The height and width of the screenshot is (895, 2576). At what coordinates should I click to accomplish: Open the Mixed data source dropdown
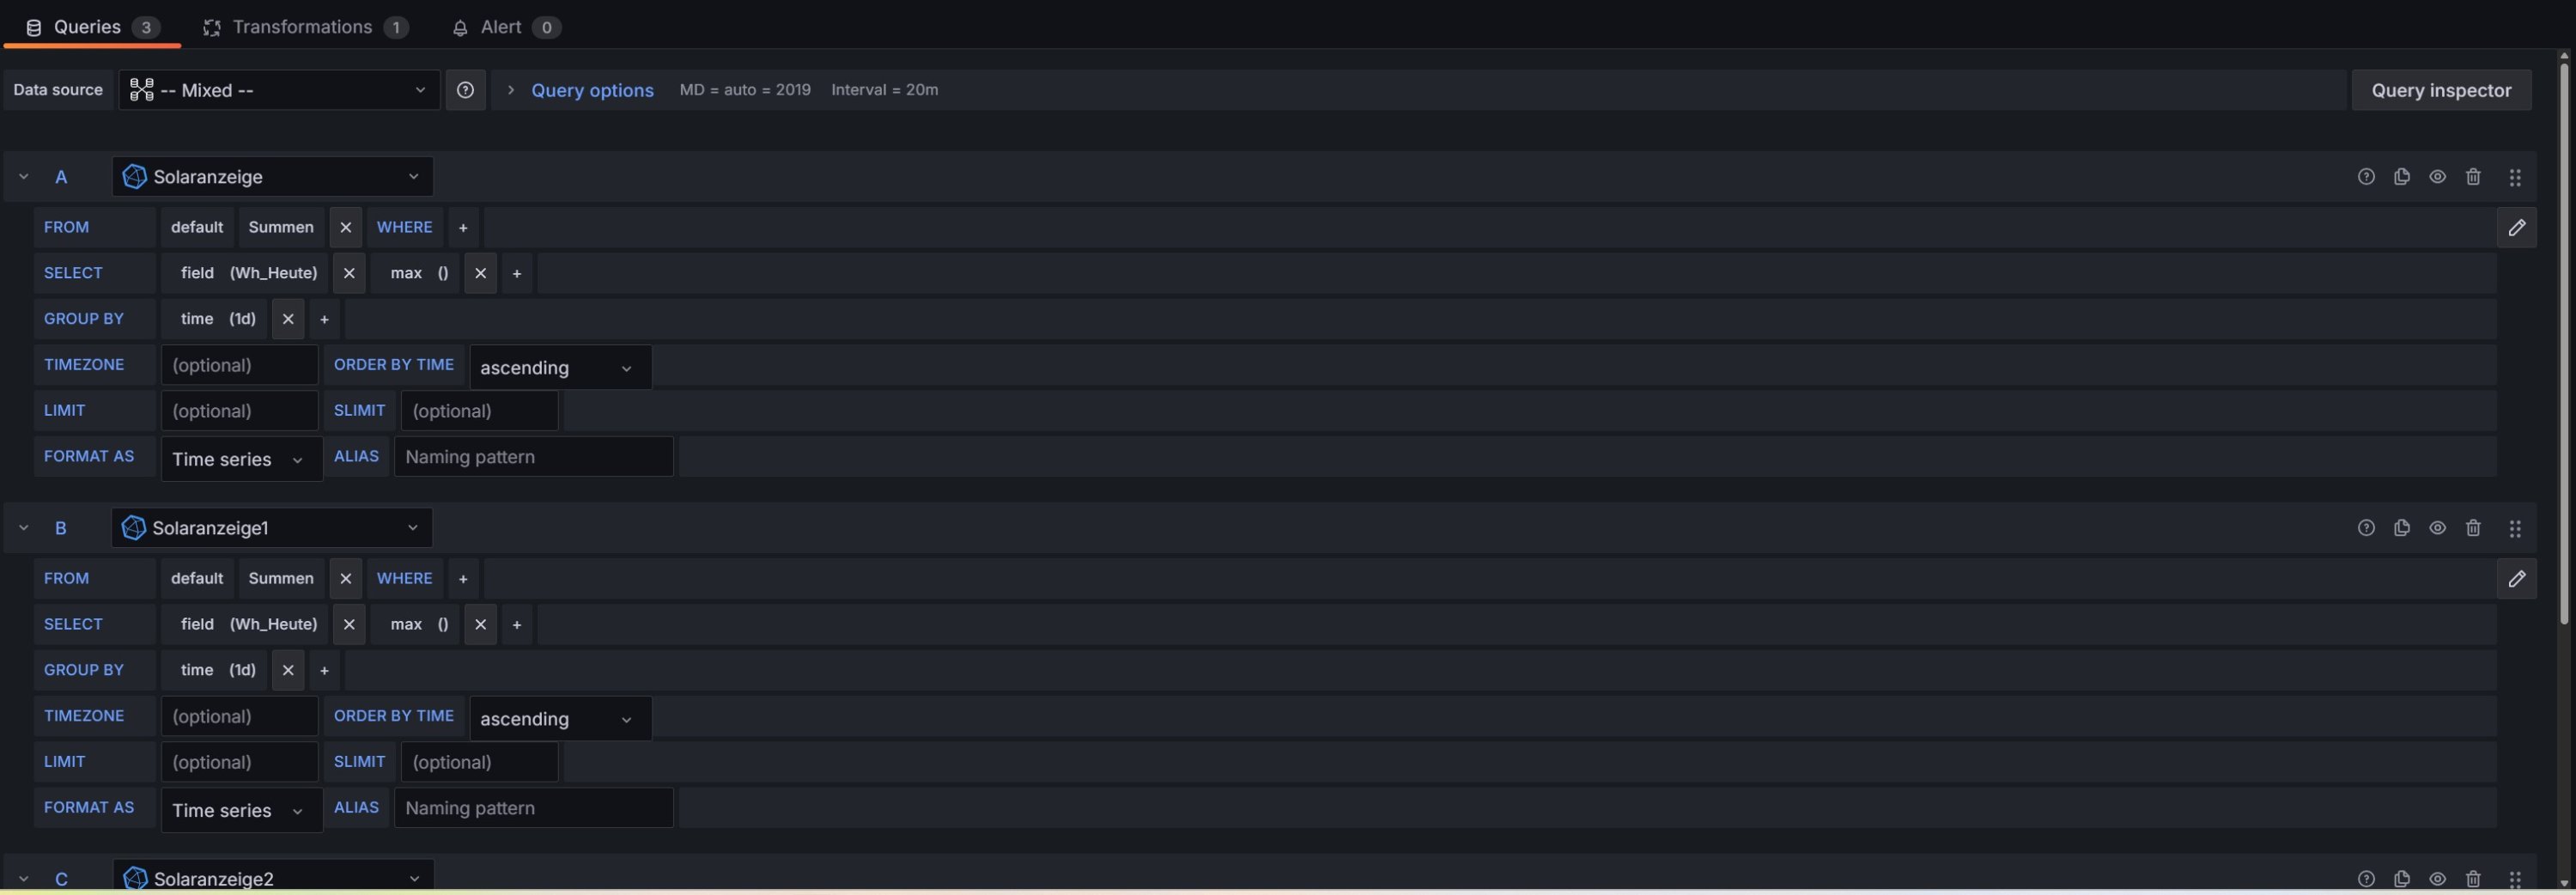[x=279, y=90]
